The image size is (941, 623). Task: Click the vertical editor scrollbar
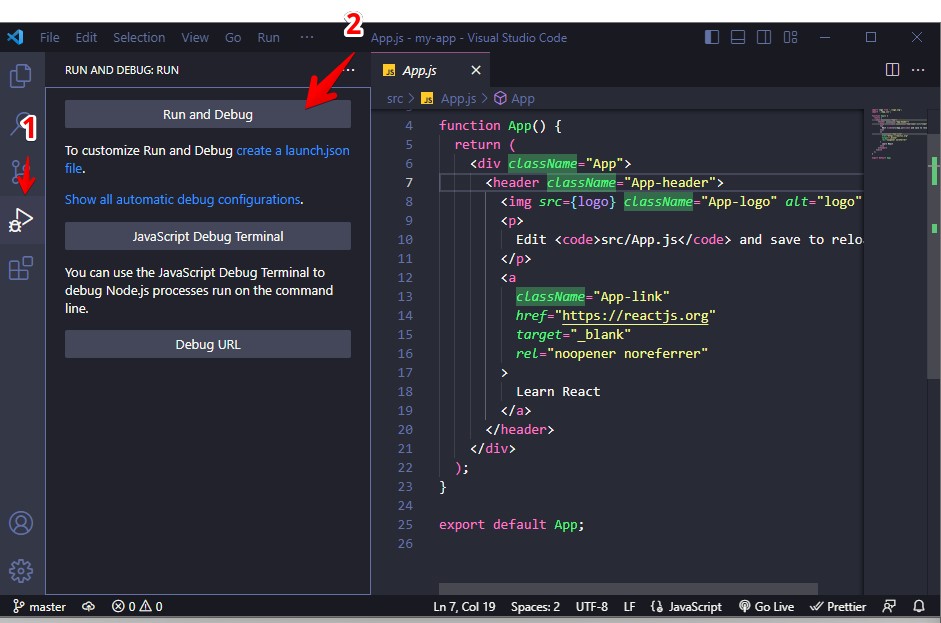[933, 256]
